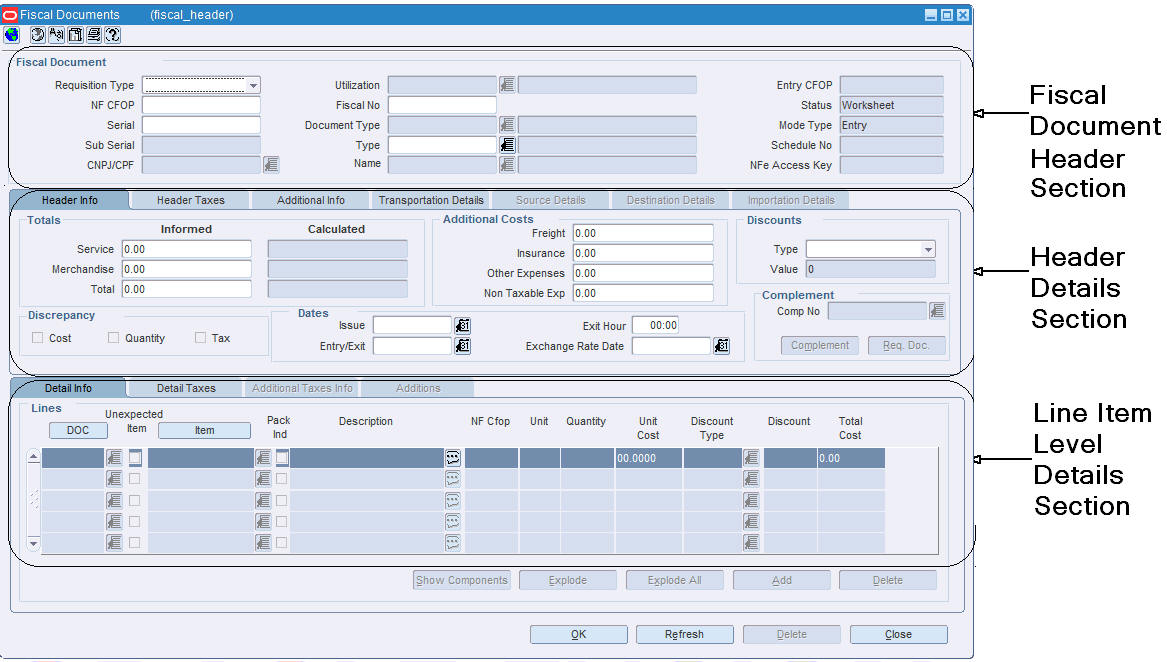Click the printer toolbar icon
The height and width of the screenshot is (662, 1167).
pos(94,34)
